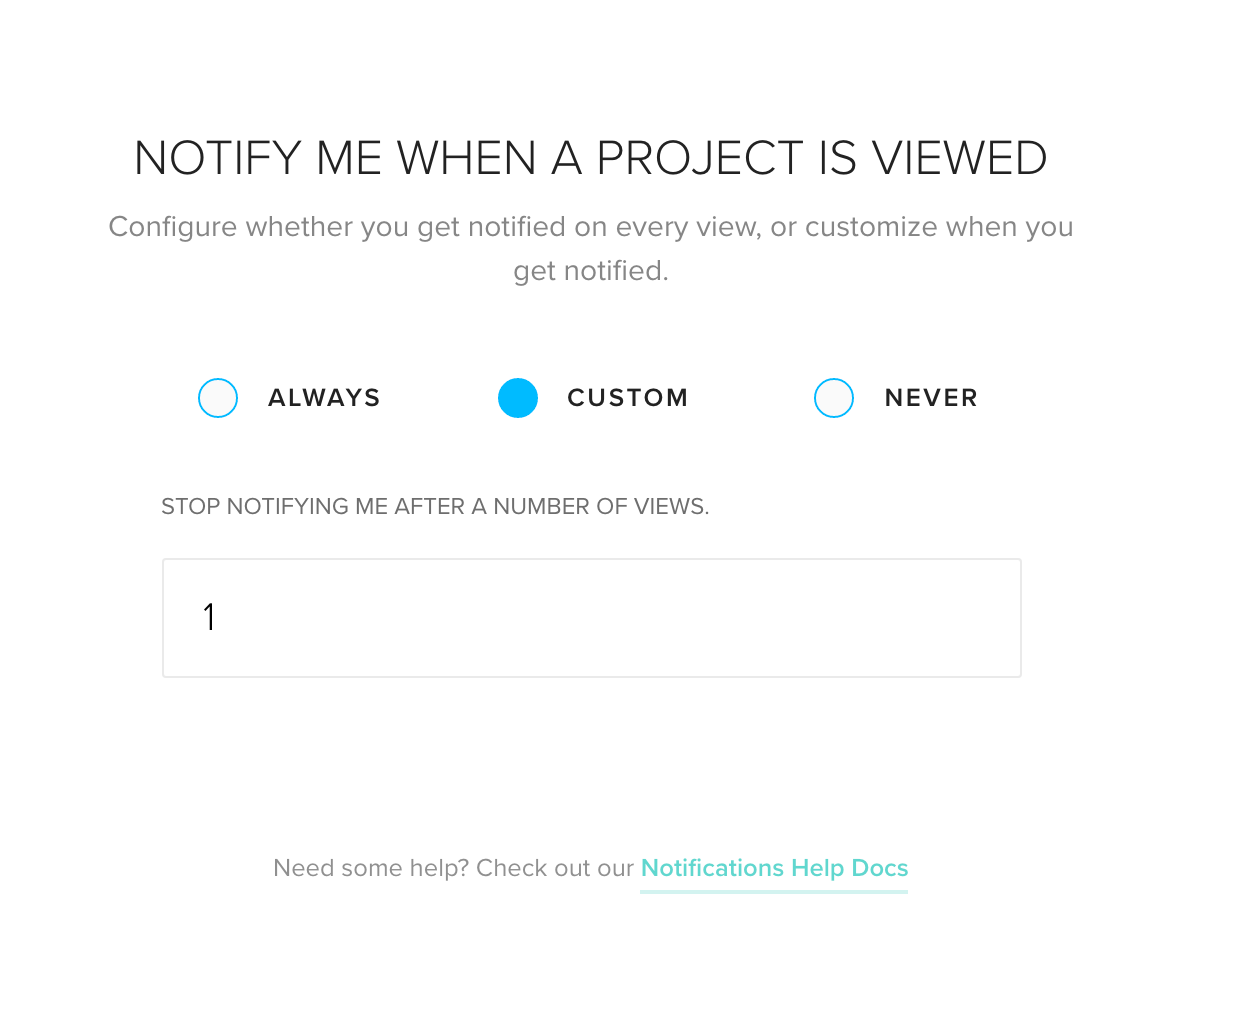
Task: Click the CUSTOM option label
Action: click(627, 398)
